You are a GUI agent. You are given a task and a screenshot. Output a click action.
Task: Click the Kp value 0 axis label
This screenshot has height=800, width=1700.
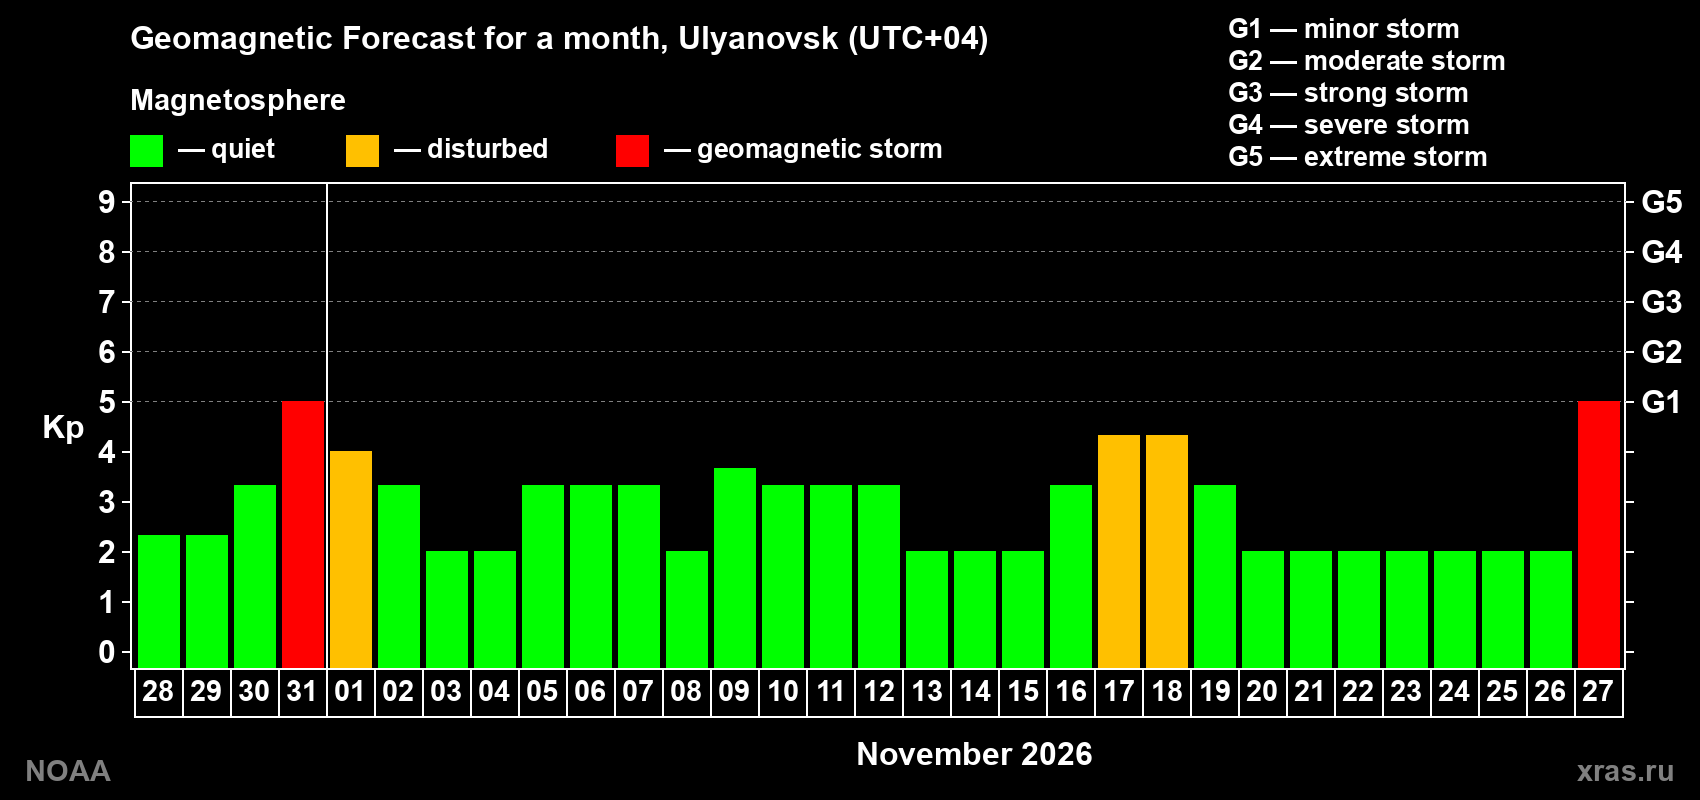click(107, 652)
